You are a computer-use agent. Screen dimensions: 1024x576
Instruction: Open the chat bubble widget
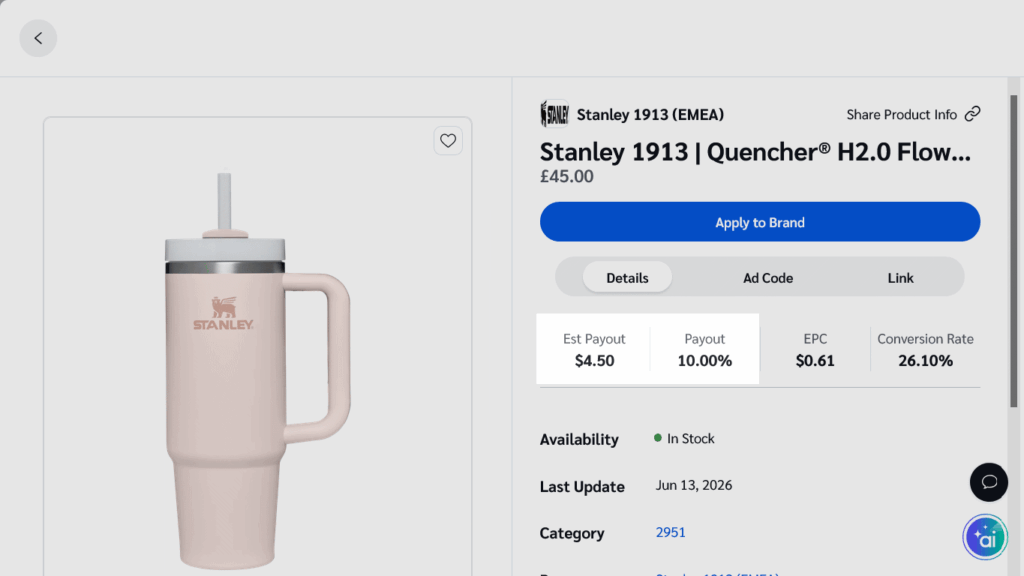989,482
